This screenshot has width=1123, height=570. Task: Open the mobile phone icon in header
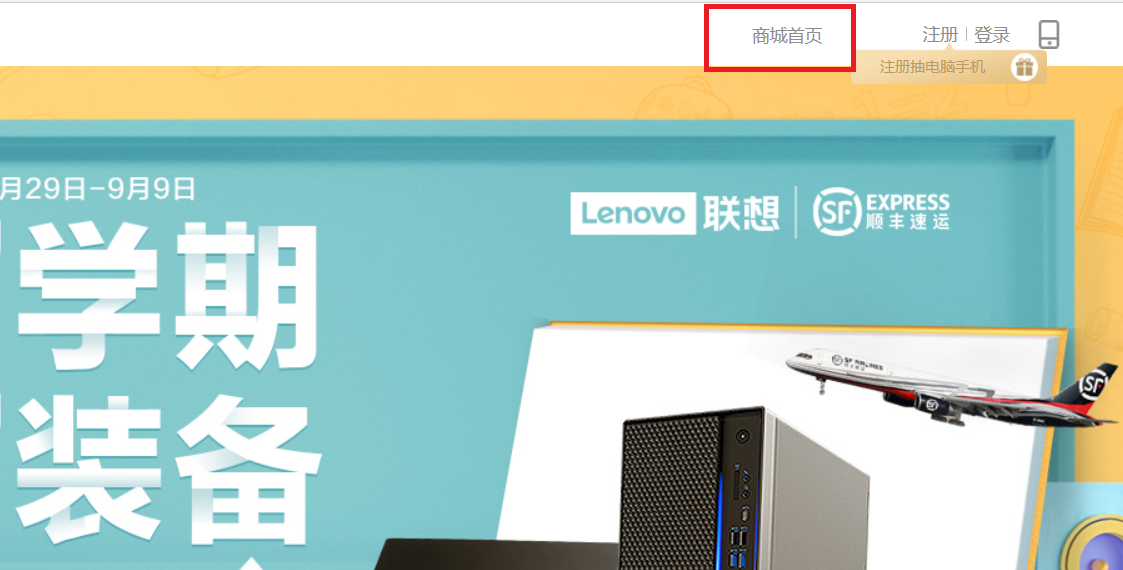[x=1049, y=34]
